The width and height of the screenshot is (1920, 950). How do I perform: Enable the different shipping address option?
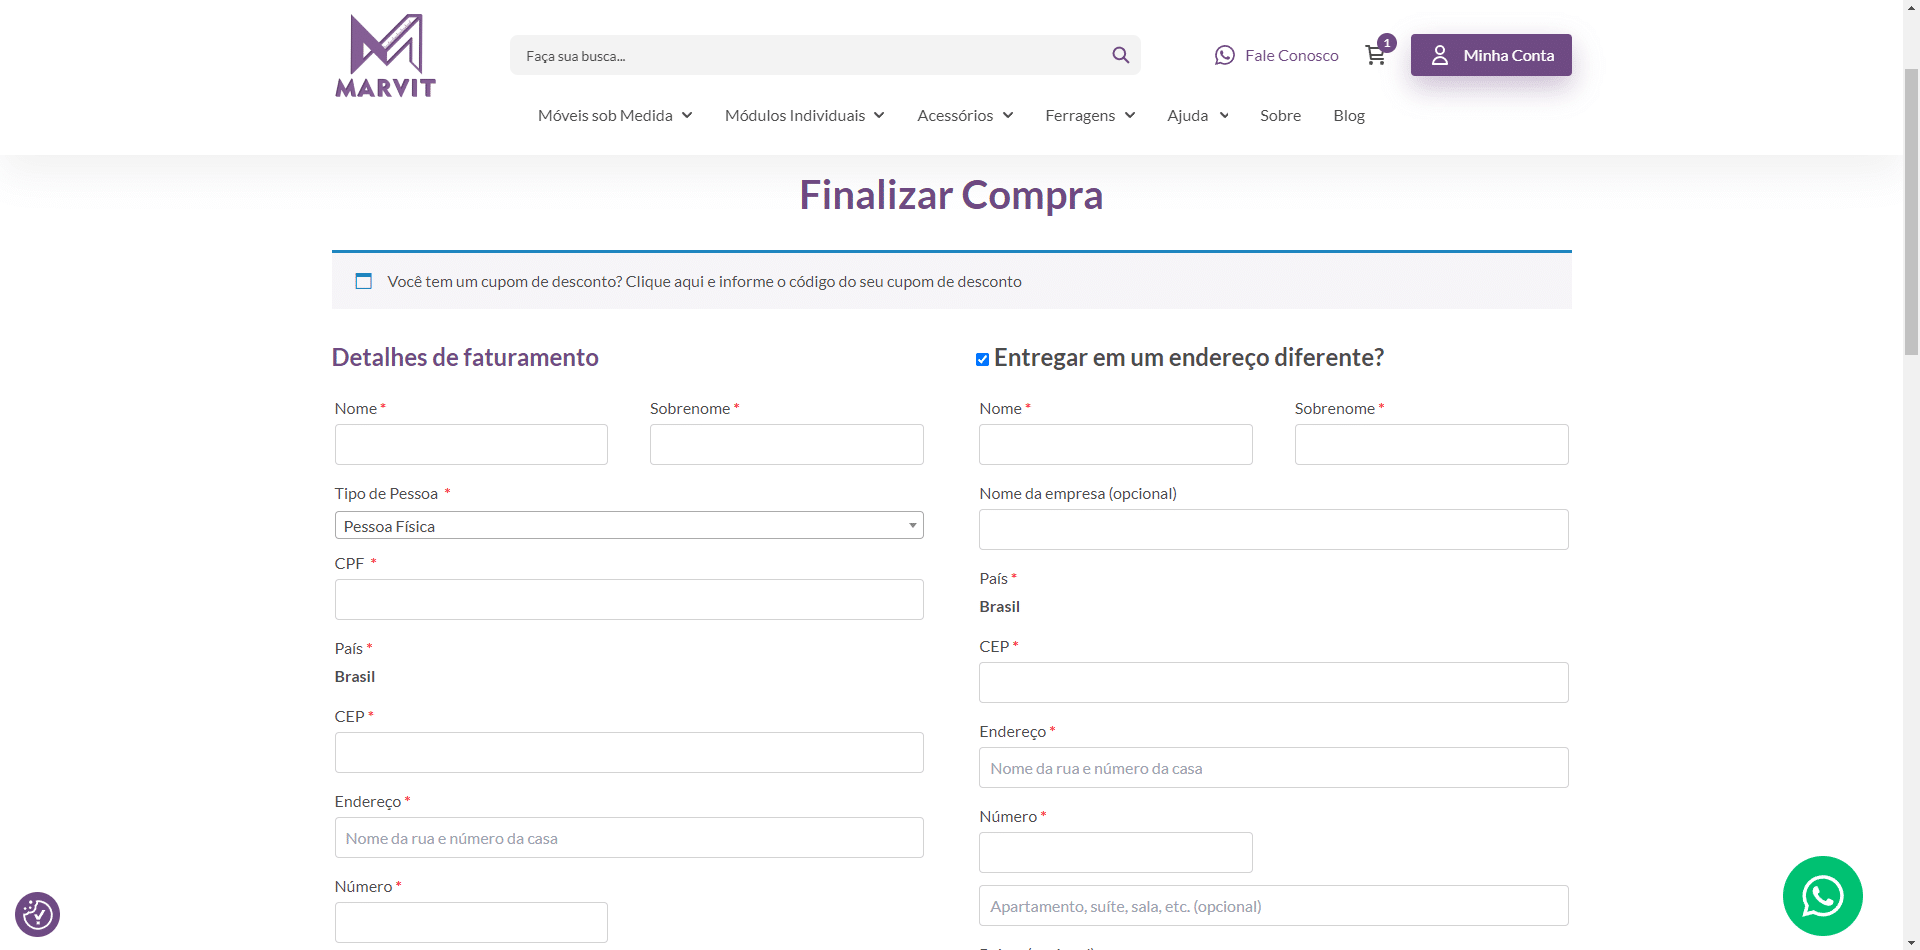[x=982, y=359]
